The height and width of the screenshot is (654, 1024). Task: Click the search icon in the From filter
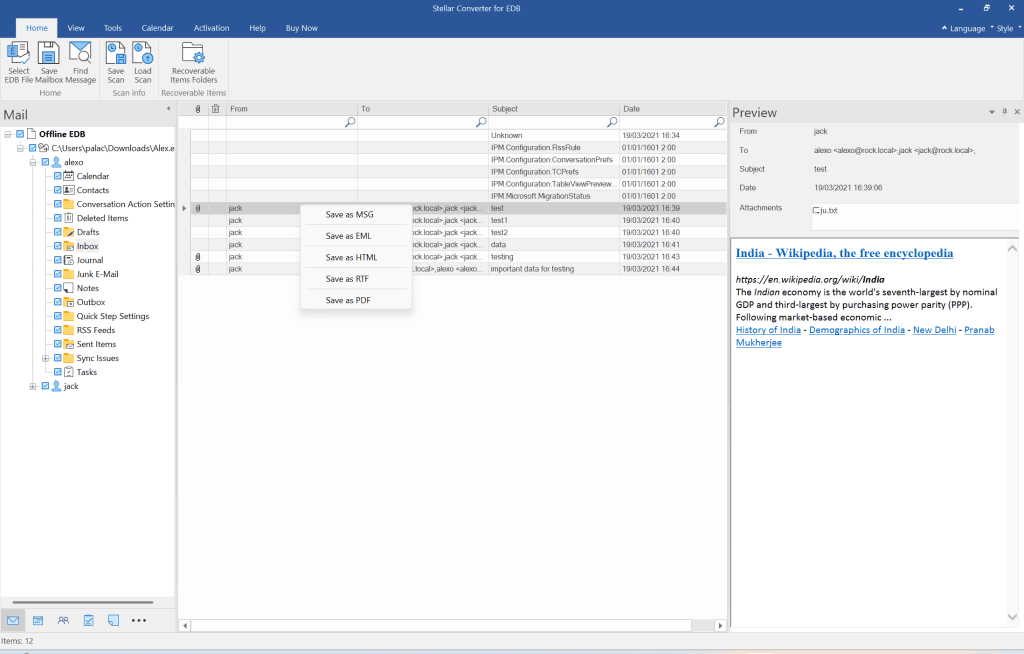pos(350,122)
